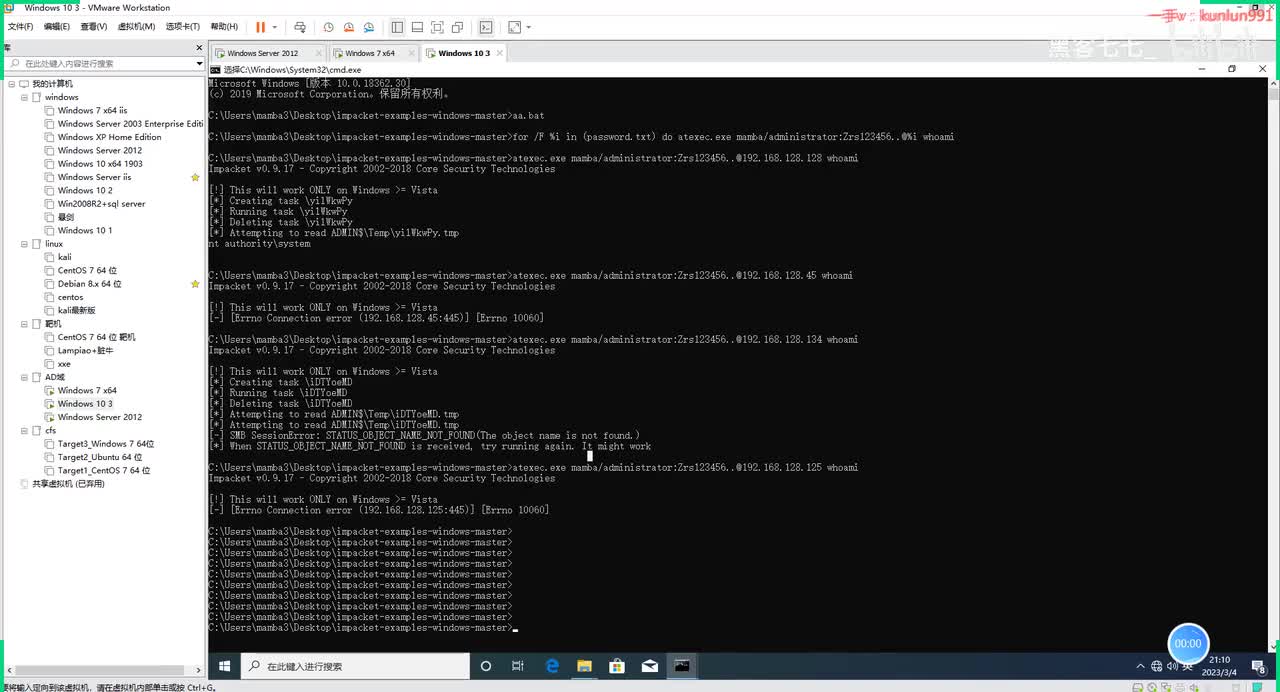Toggle the thumbnail bar view icon

coord(417,27)
